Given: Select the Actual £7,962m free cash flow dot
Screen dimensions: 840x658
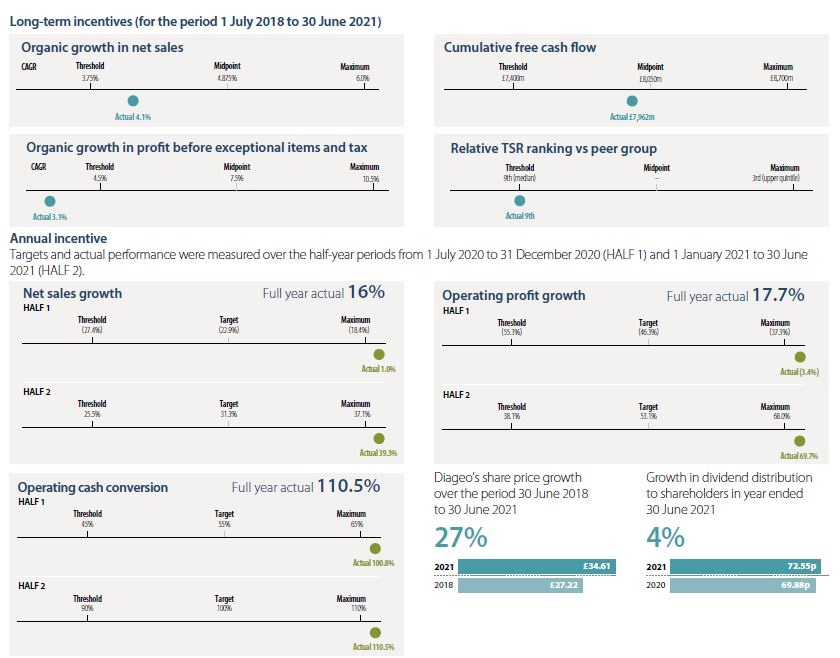Looking at the screenshot, I should tap(631, 101).
